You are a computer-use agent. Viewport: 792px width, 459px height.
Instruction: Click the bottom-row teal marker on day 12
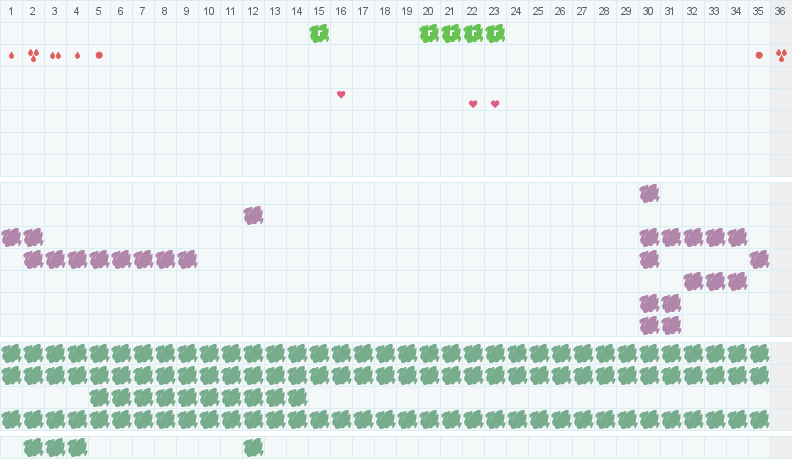tap(253, 447)
